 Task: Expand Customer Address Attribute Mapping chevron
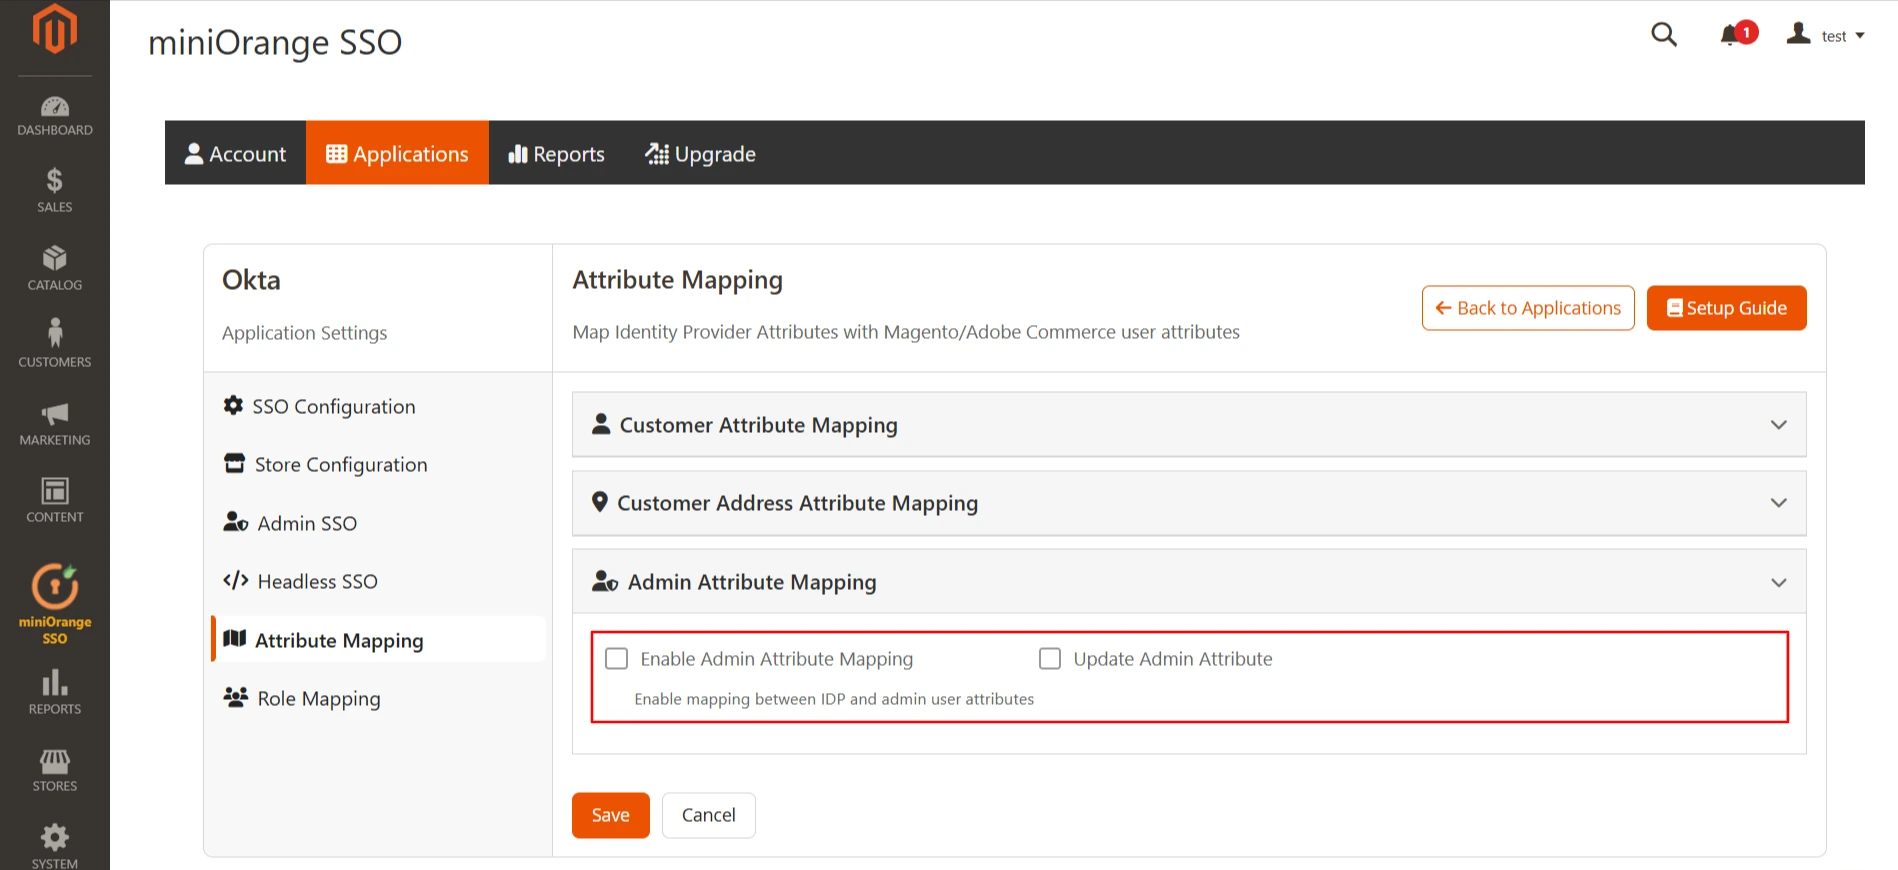click(x=1779, y=503)
